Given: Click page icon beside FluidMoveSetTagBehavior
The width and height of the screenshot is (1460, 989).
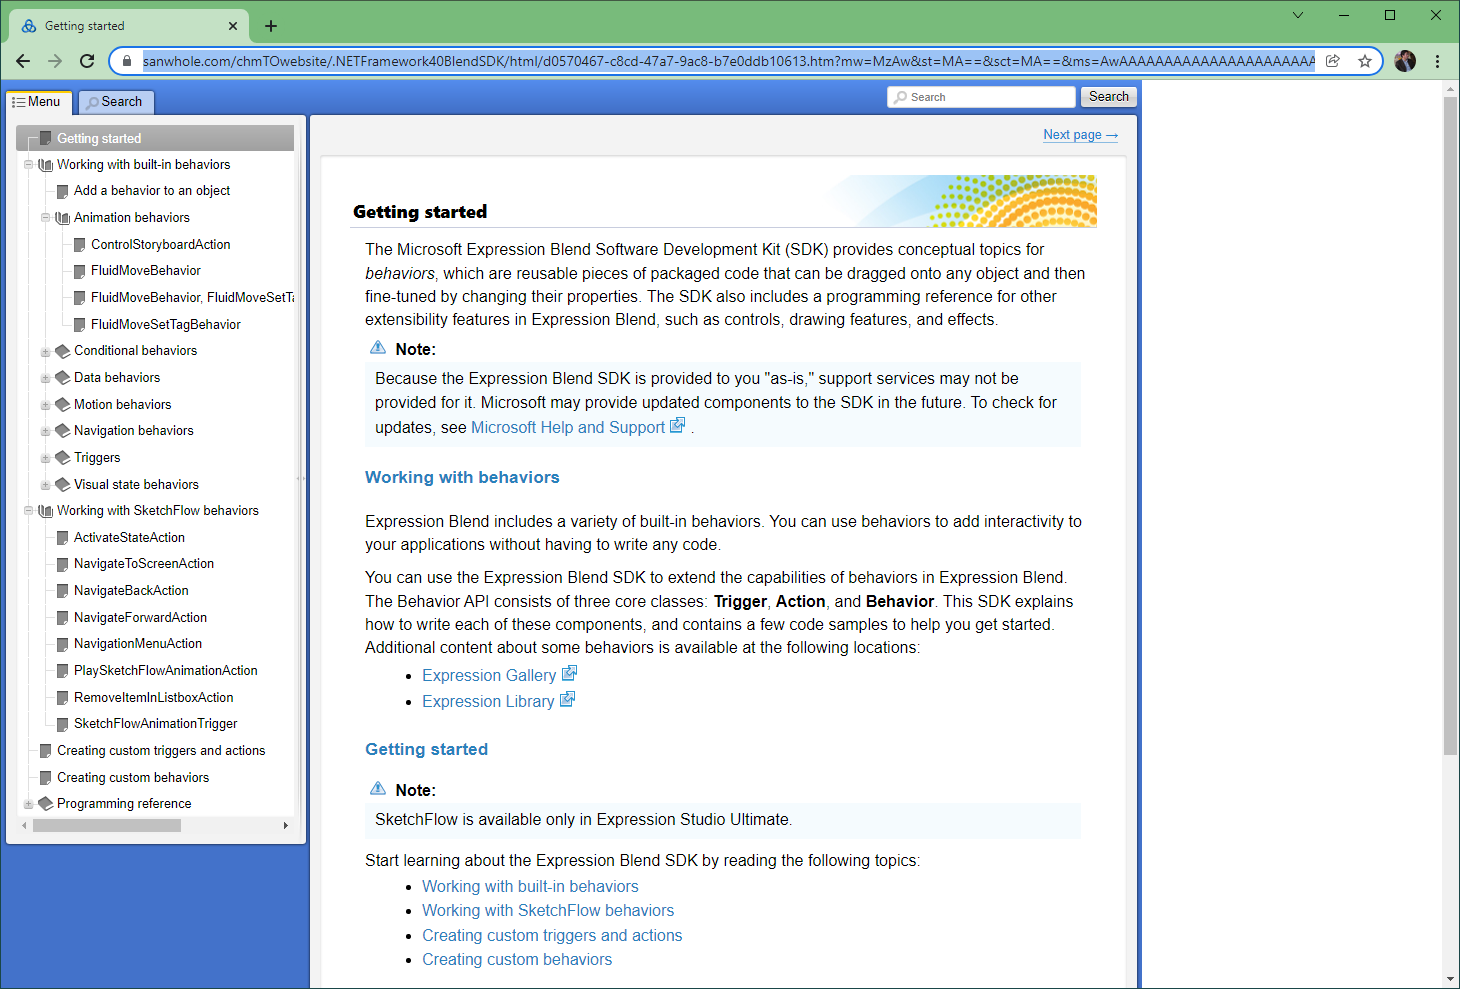Looking at the screenshot, I should [x=80, y=325].
